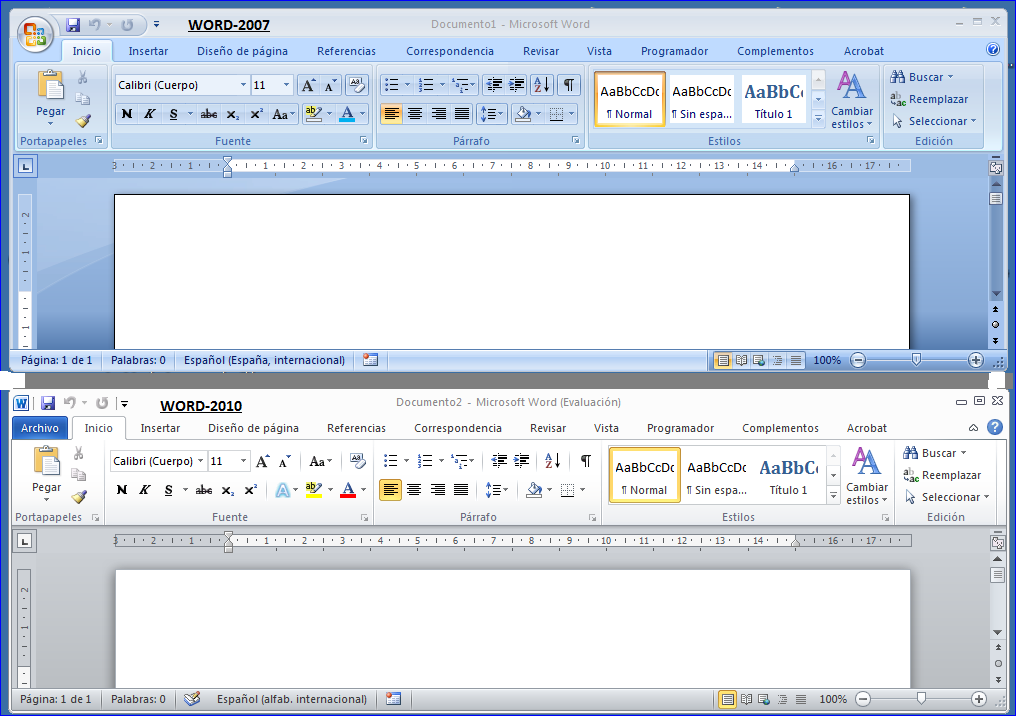The width and height of the screenshot is (1016, 716).
Task: Toggle show paragraph marks in Word 2010
Action: (585, 461)
